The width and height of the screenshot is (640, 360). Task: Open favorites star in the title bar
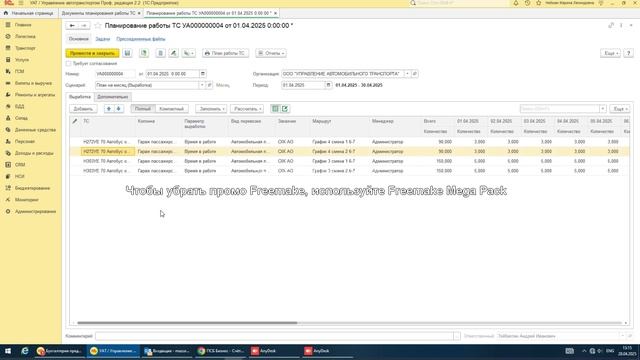point(539,3)
